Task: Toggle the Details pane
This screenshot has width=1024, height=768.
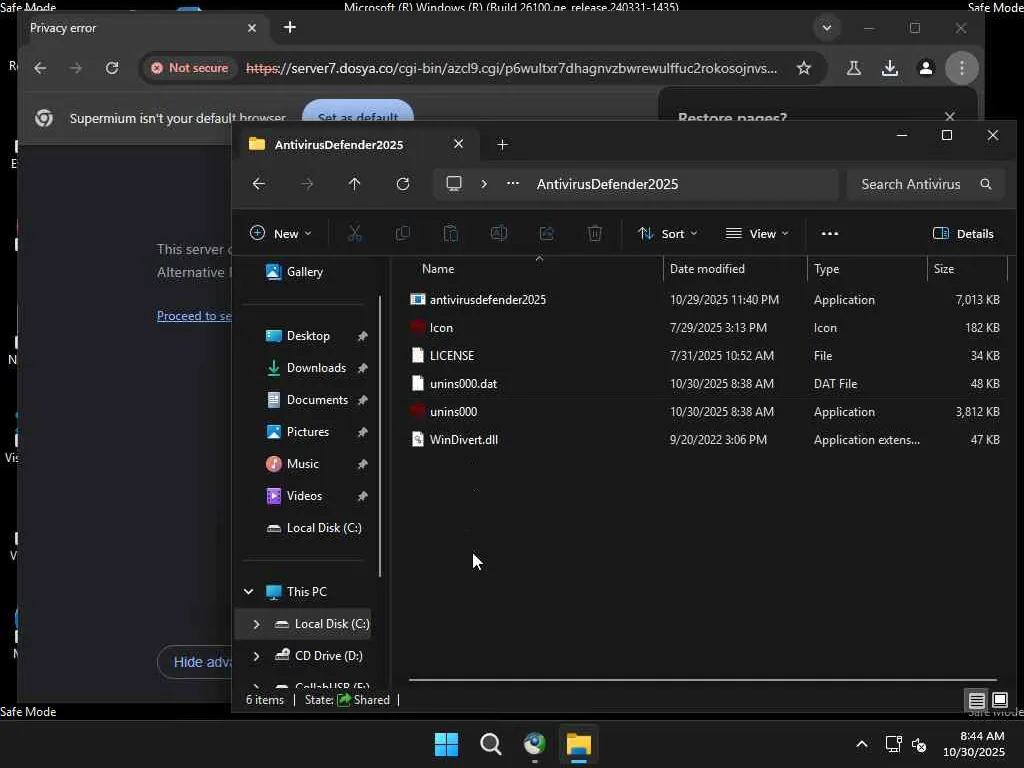Action: click(963, 234)
